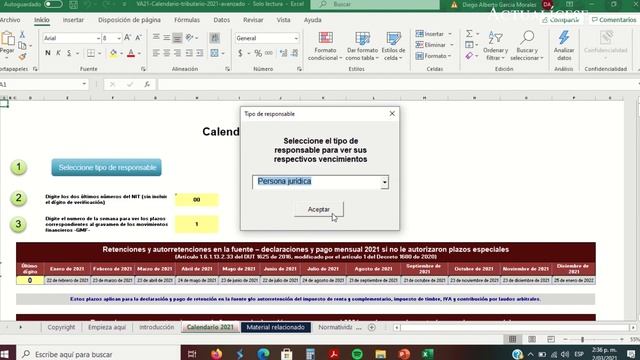640x360 pixels.
Task: Open the Archivo menu
Action: pos(10,20)
